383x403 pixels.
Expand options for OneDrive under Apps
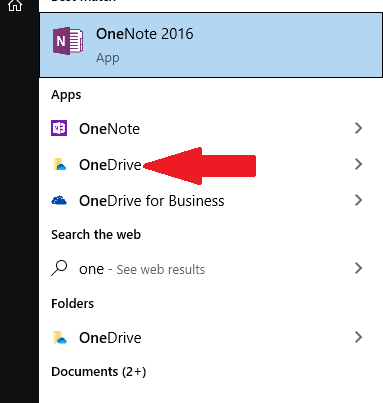point(358,164)
